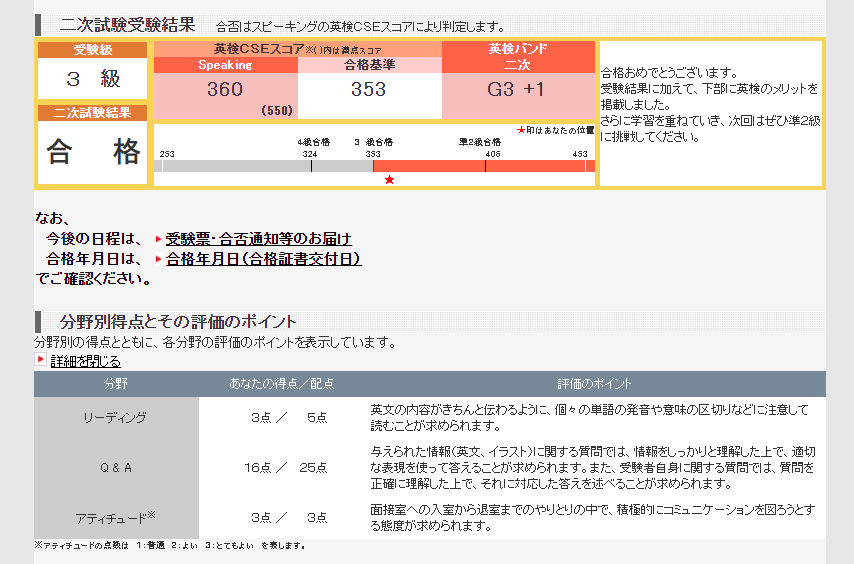Click the Q&A row label
This screenshot has width=854, height=564.
click(116, 467)
